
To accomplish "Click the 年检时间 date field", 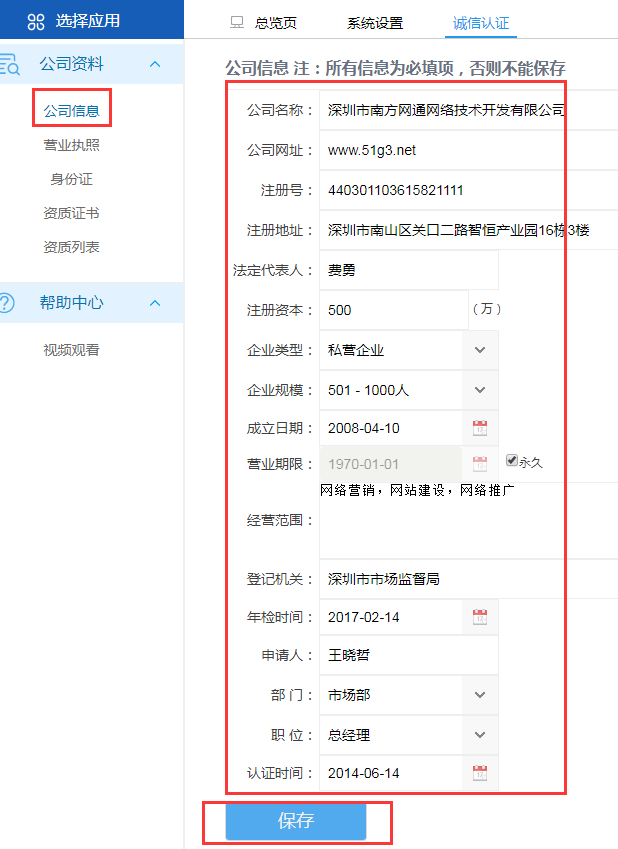I will pyautogui.click(x=391, y=617).
